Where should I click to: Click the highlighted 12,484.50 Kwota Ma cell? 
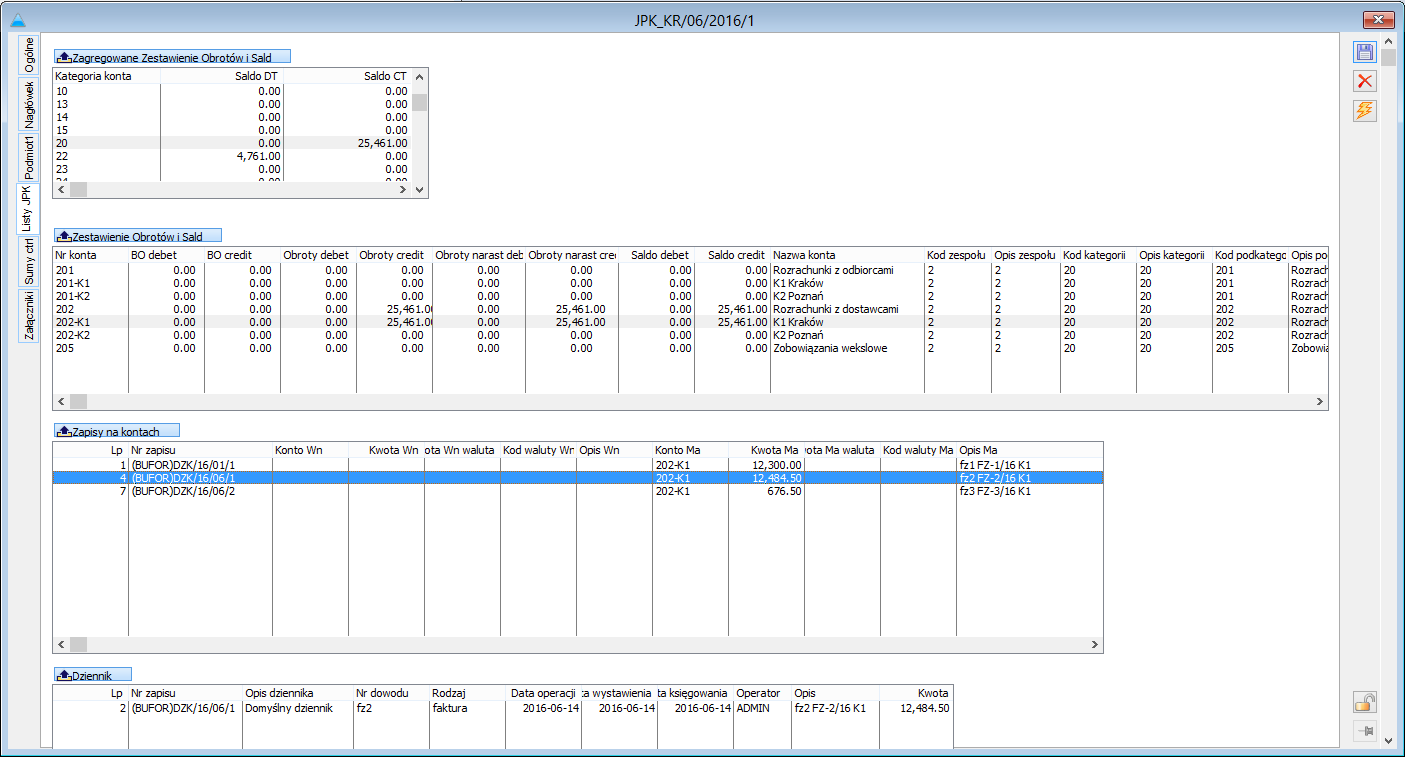766,478
